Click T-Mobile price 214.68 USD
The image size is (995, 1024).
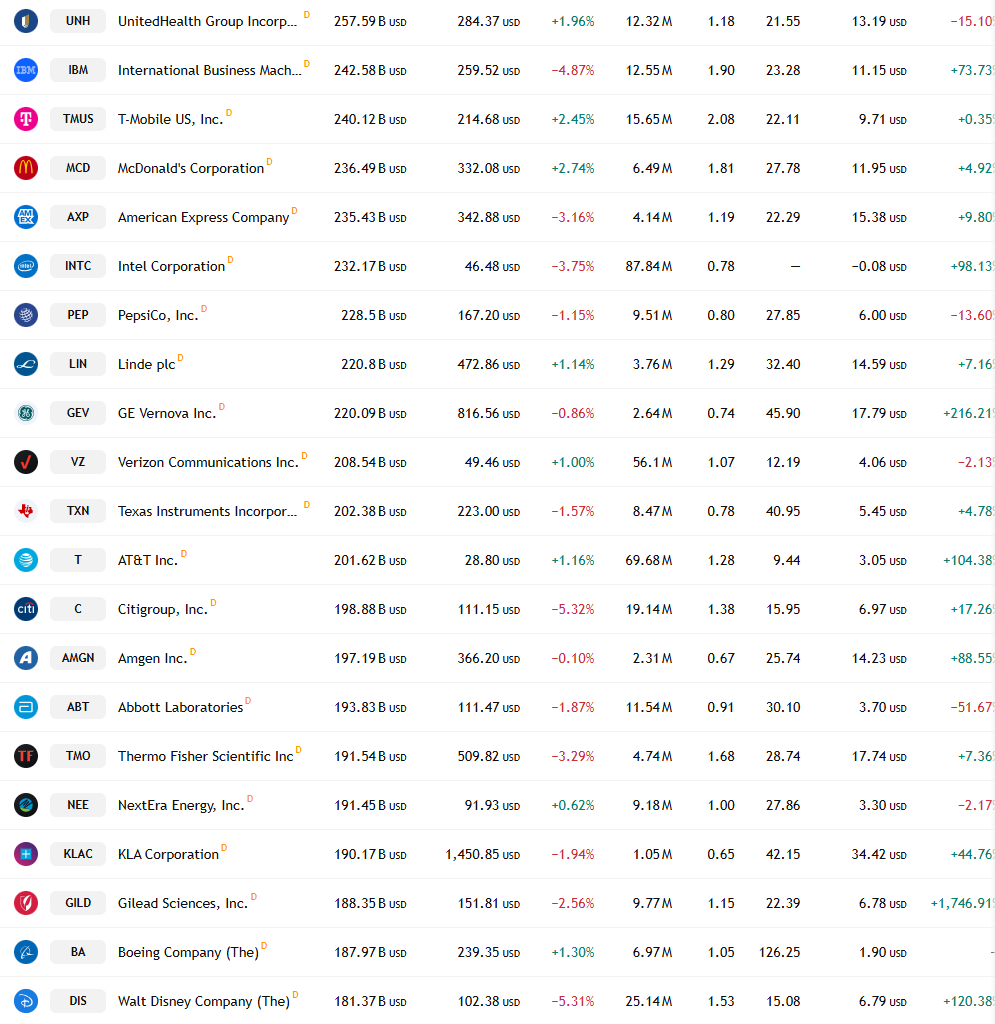pyautogui.click(x=488, y=120)
